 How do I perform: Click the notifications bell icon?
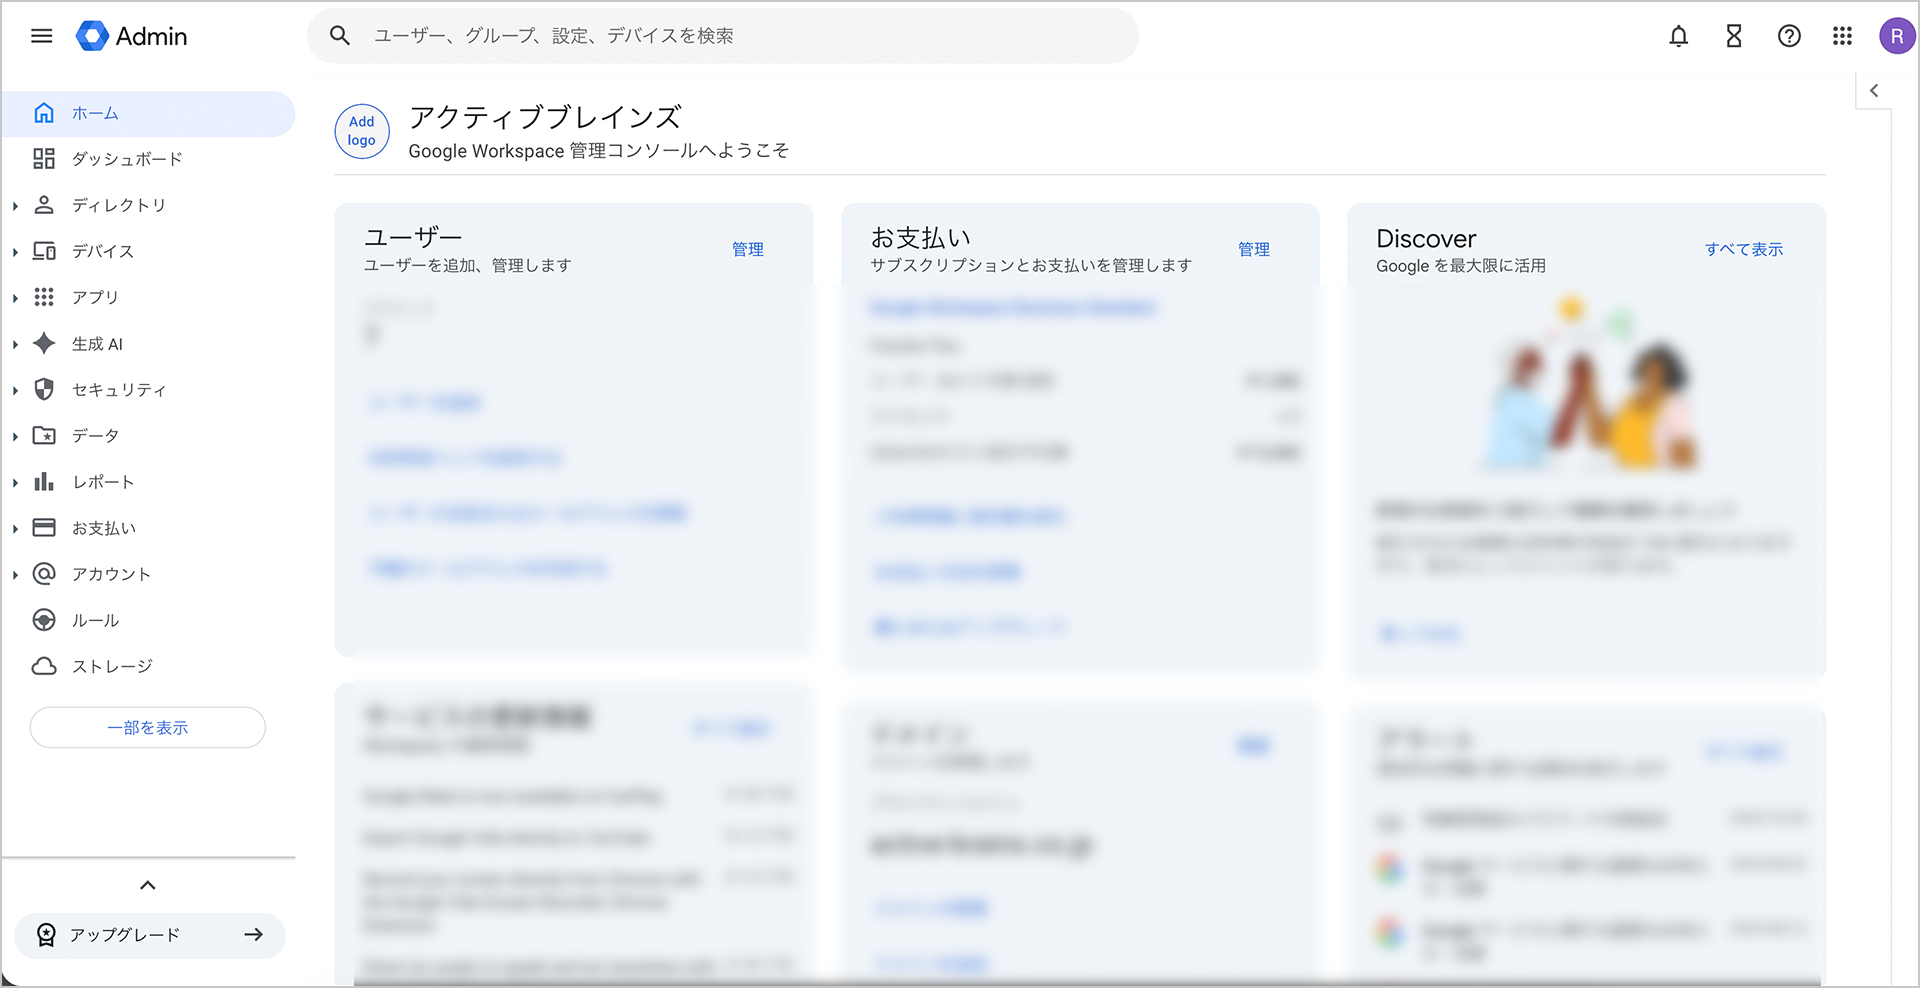pyautogui.click(x=1678, y=36)
